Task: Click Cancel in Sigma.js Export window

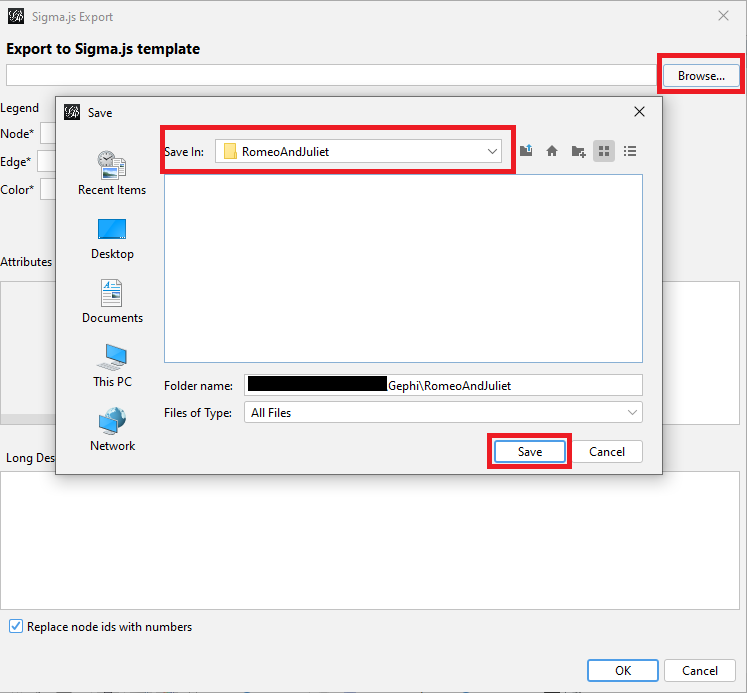Action: pos(699,671)
